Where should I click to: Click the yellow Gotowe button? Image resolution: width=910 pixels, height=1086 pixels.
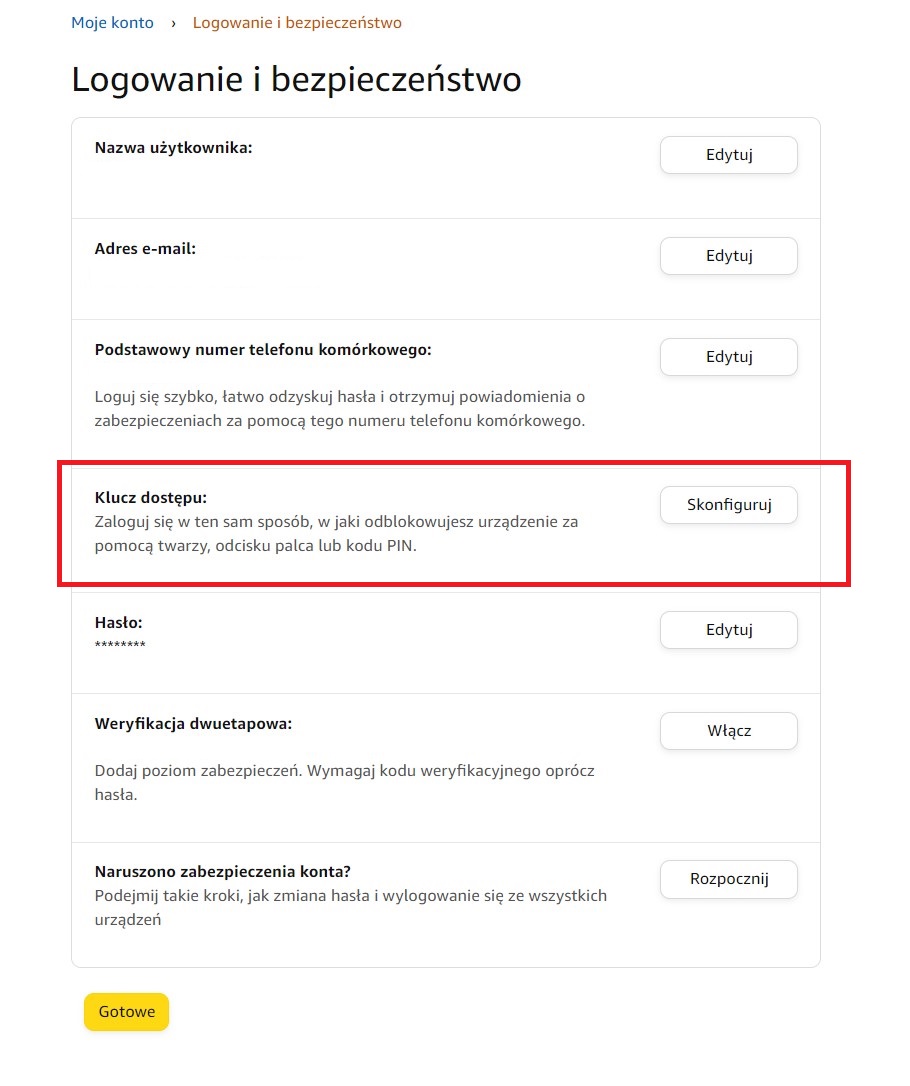[x=126, y=1012]
